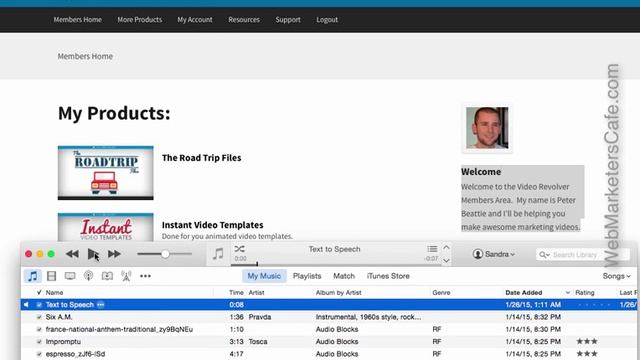Screen dimensions: 640x360
Task: Click the Road Trip product thumbnail
Action: coord(106,173)
